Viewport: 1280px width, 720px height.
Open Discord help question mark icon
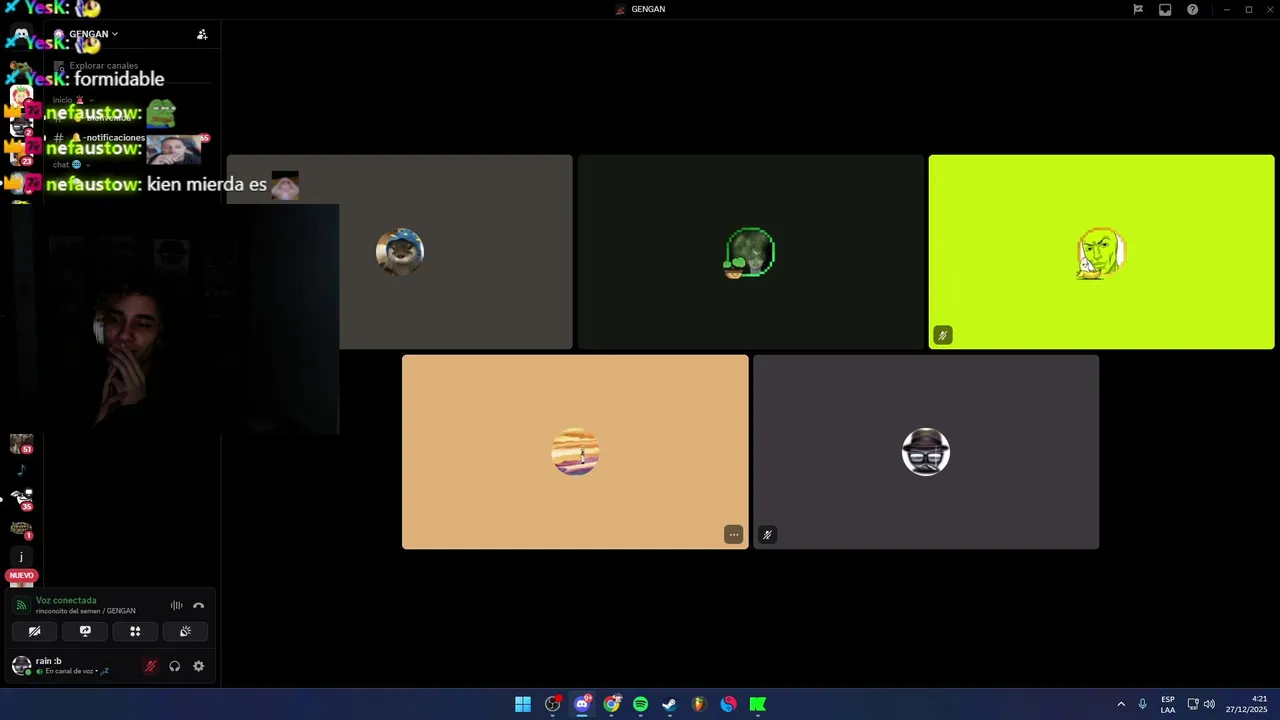click(x=1192, y=9)
